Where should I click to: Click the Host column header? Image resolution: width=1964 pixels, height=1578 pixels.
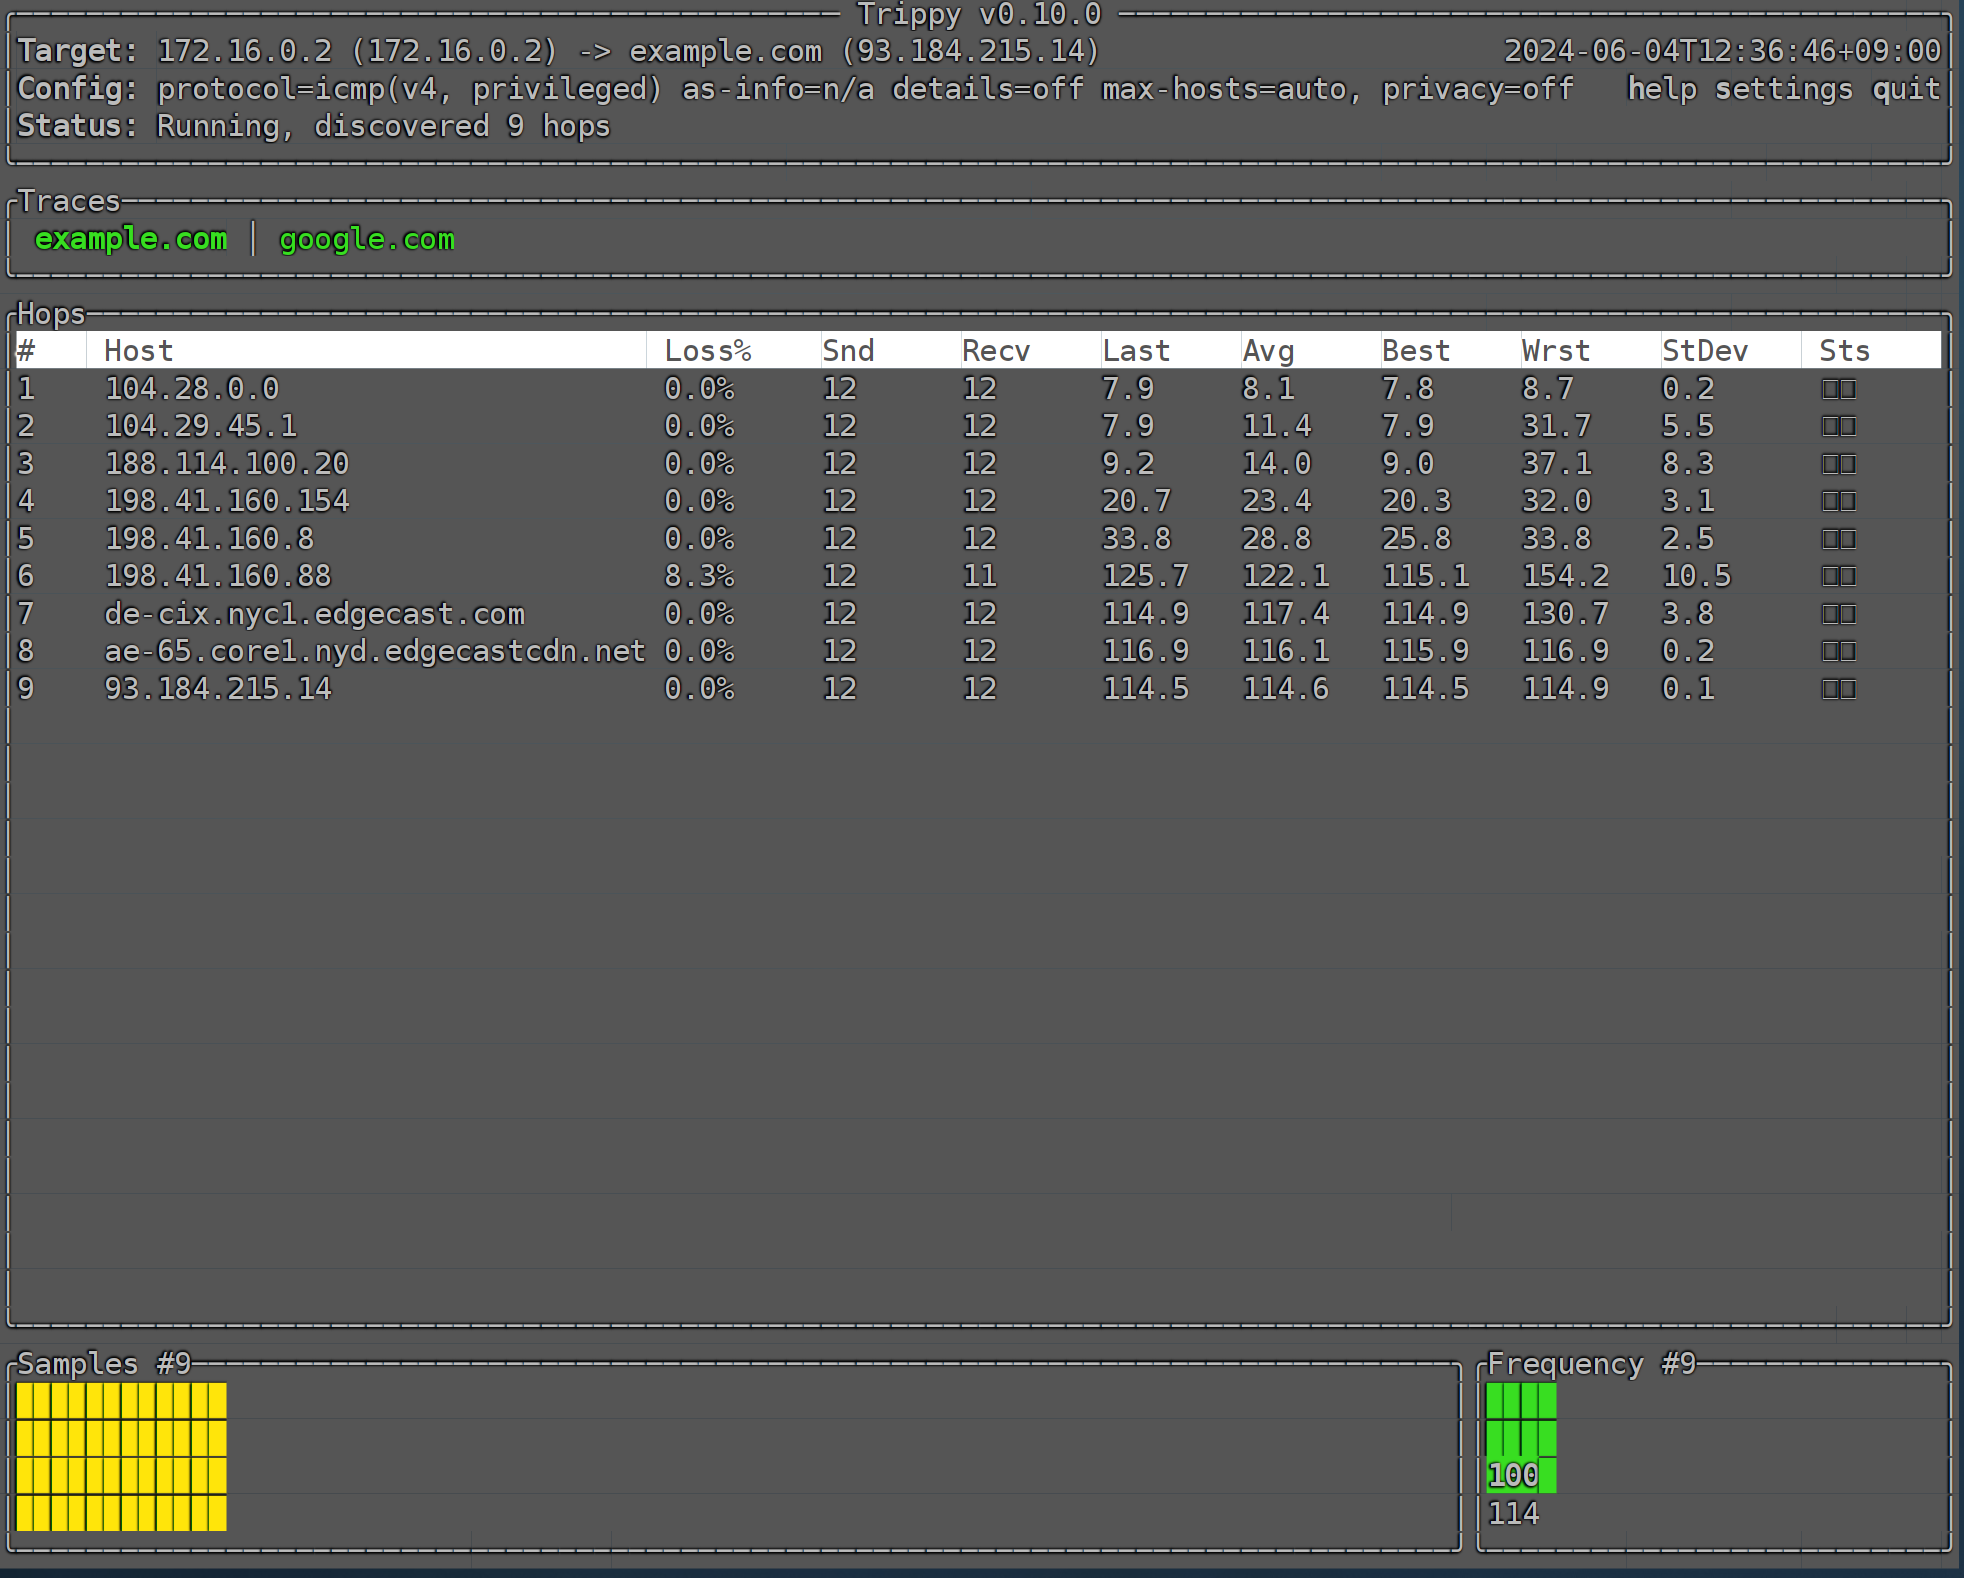click(x=139, y=351)
